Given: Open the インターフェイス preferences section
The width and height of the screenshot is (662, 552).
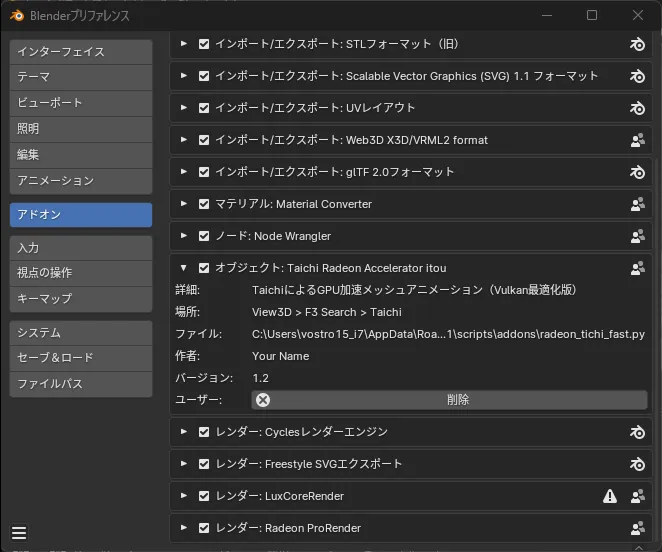Looking at the screenshot, I should pos(81,52).
